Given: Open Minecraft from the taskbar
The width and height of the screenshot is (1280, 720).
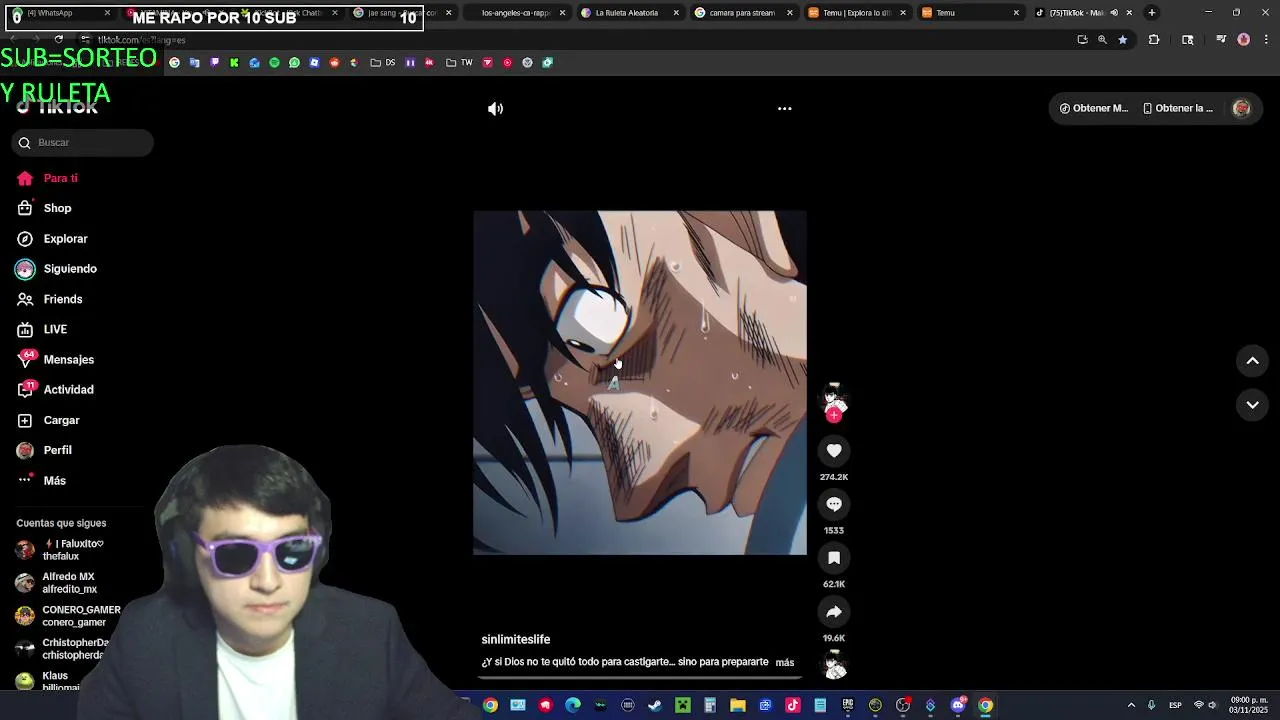Looking at the screenshot, I should coord(682,705).
